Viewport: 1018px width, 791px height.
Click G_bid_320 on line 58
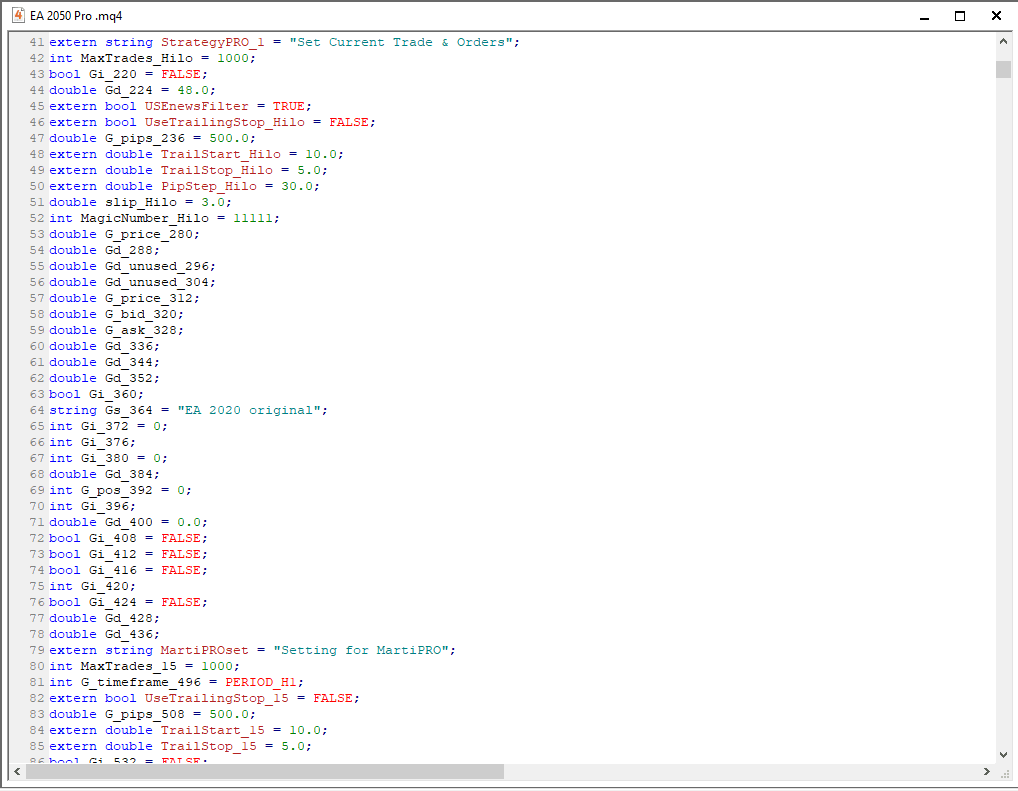pos(141,314)
